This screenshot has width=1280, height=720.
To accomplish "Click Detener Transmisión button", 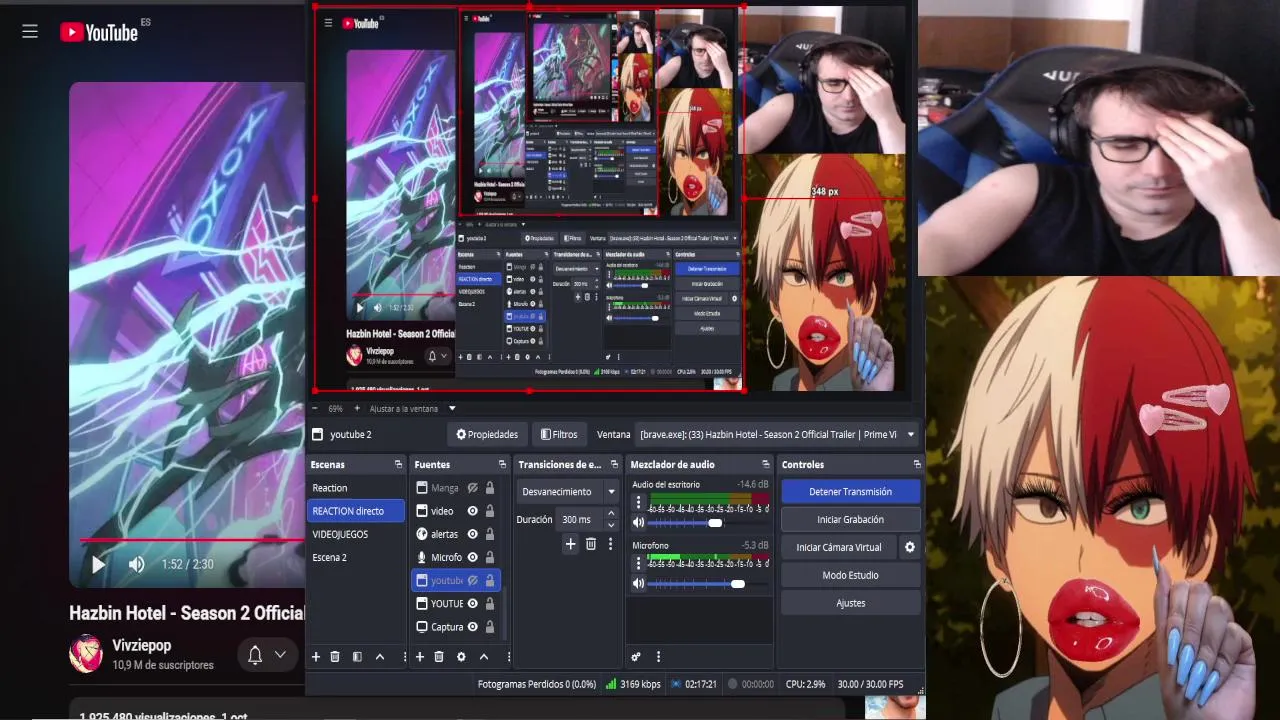I will click(x=850, y=491).
